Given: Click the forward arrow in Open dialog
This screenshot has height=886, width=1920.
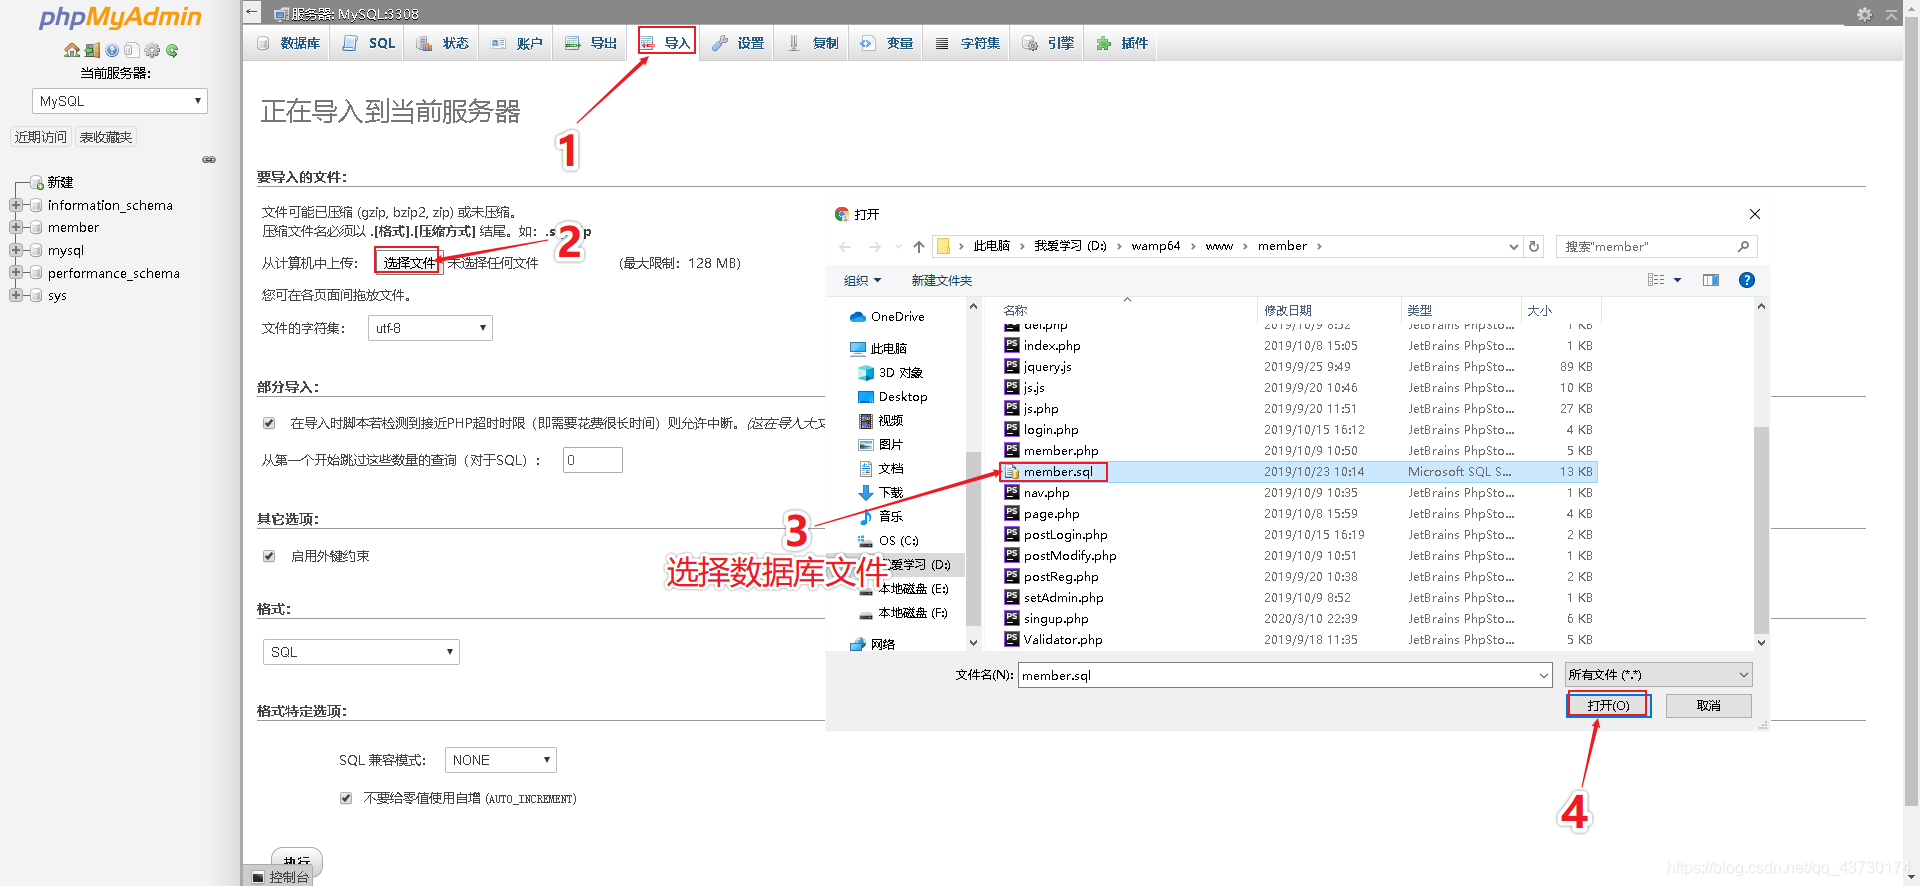Looking at the screenshot, I should pyautogui.click(x=875, y=246).
